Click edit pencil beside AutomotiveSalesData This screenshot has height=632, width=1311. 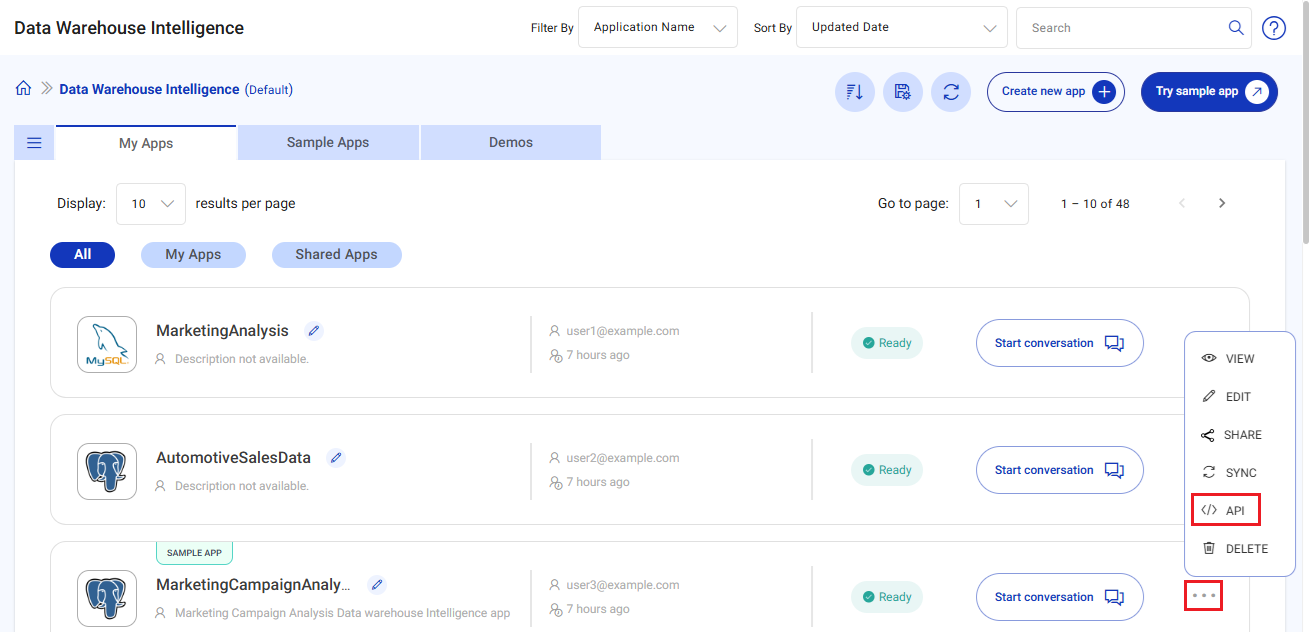pyautogui.click(x=336, y=458)
